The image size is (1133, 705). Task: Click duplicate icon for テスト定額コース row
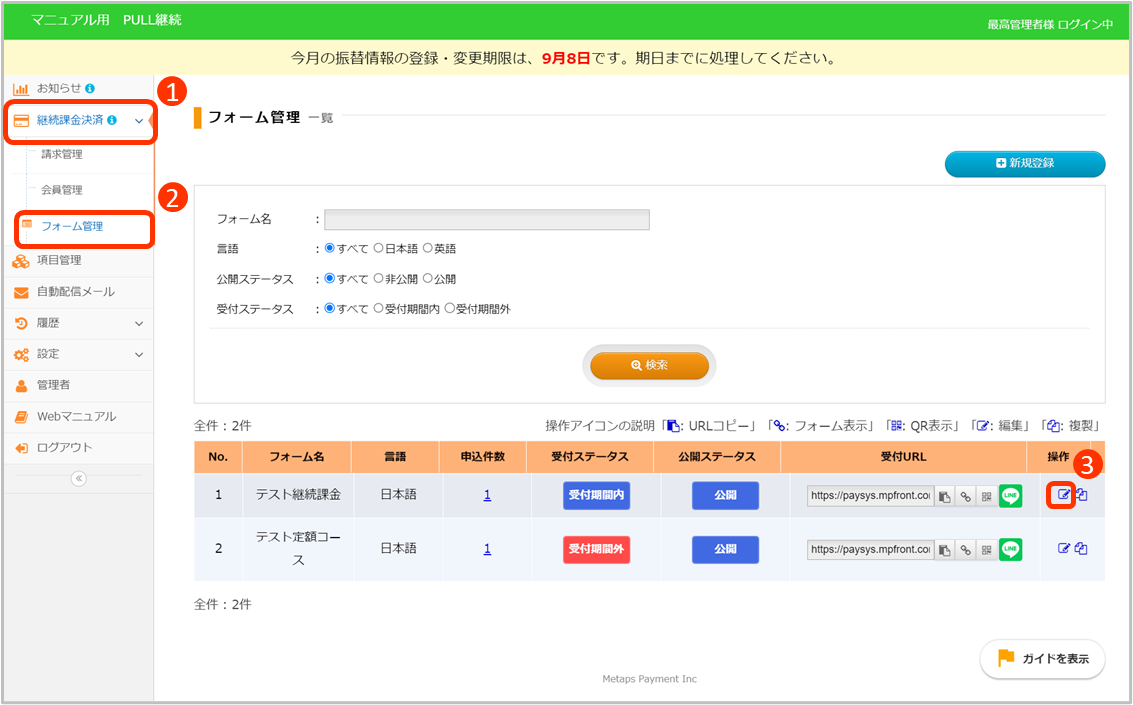point(1081,548)
